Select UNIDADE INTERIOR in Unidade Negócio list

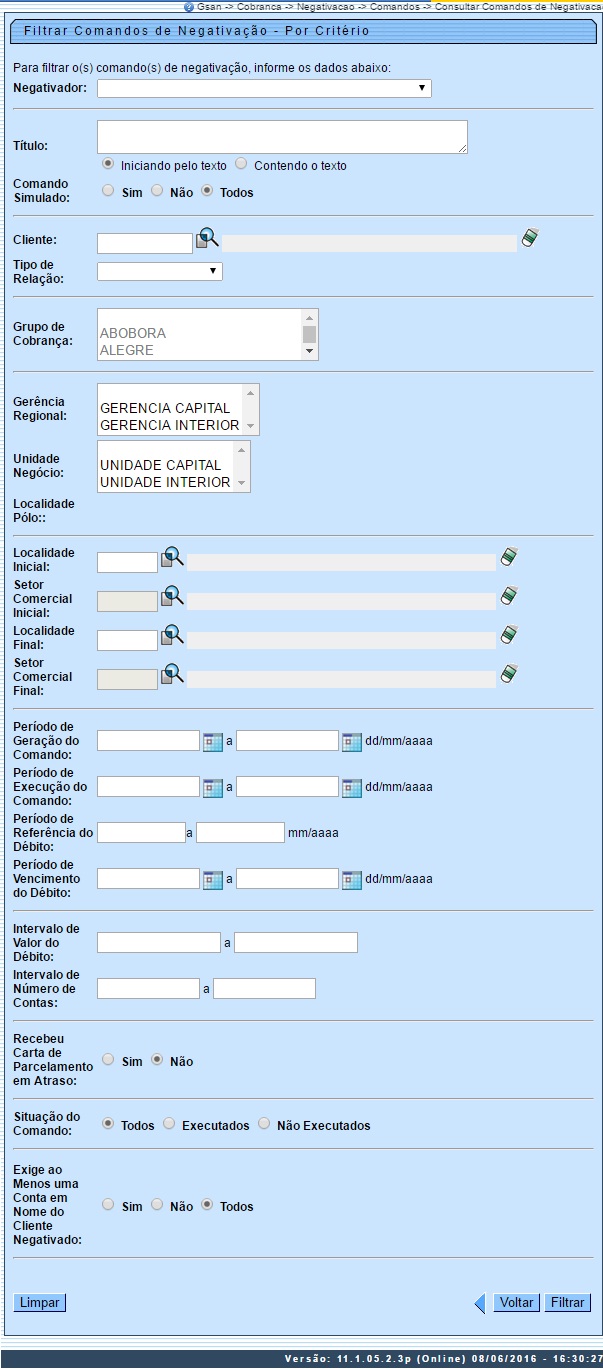[x=165, y=482]
